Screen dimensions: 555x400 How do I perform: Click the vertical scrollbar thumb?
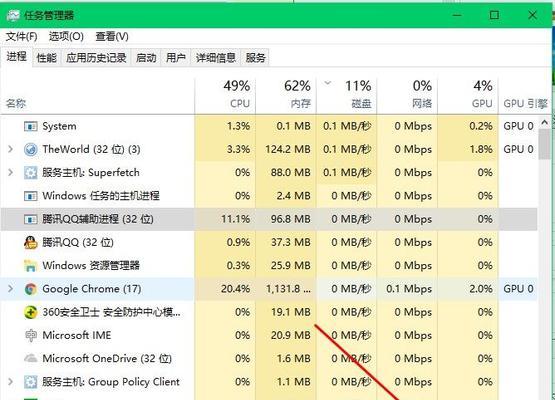(x=545, y=144)
